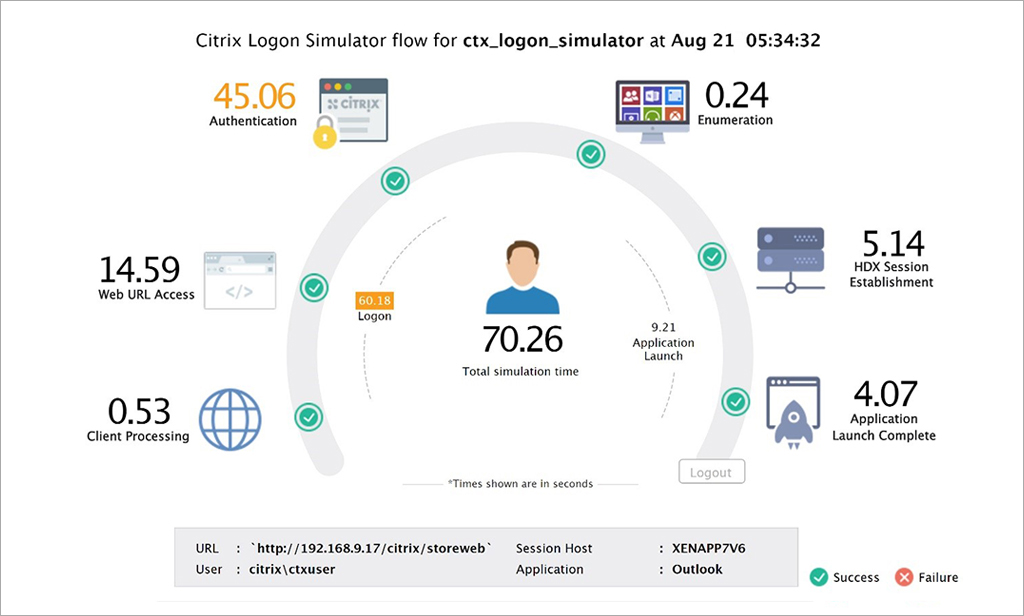Click the 0.53 Client Processing value

pos(139,412)
